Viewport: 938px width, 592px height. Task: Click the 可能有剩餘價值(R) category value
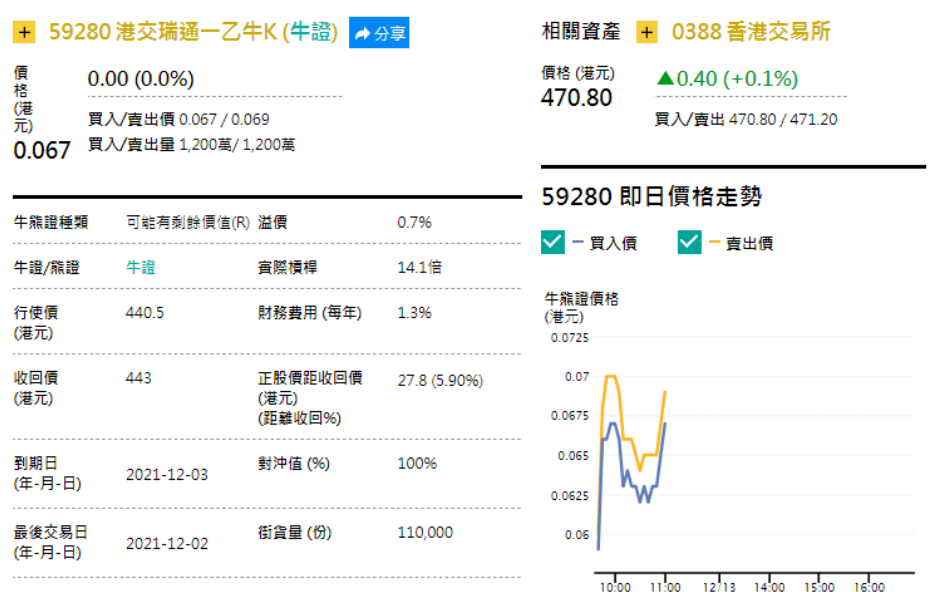click(187, 222)
